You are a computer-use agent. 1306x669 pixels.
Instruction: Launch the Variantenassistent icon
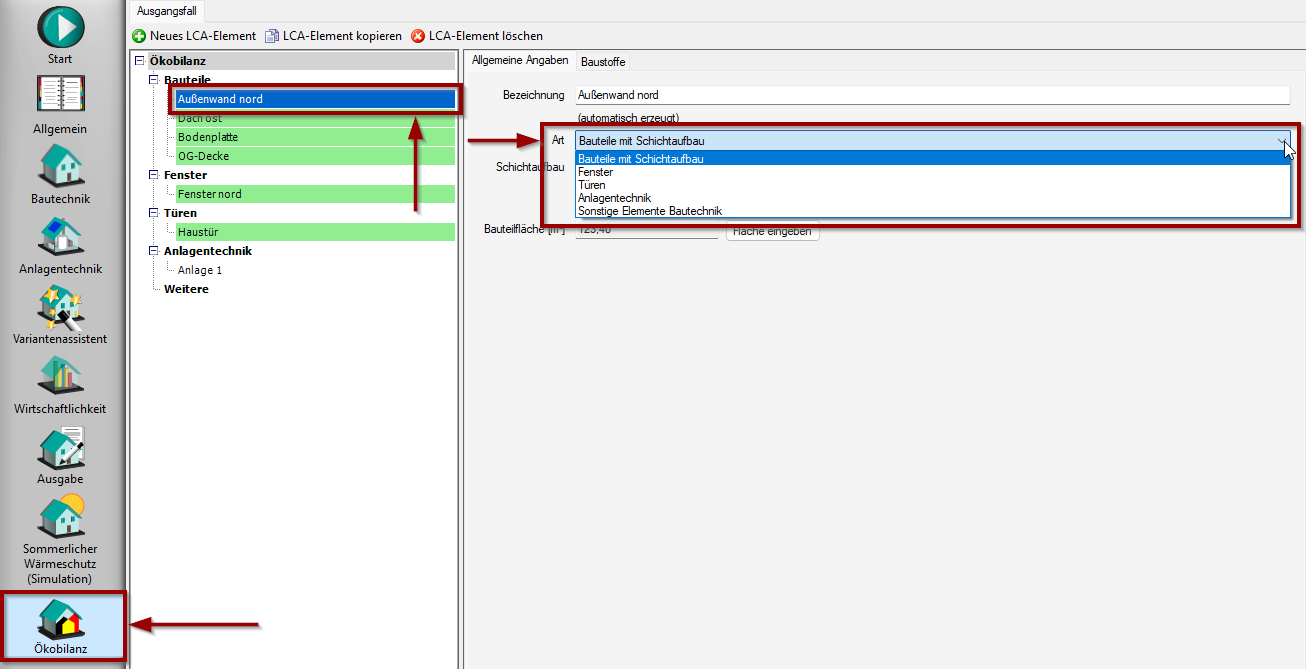(x=61, y=307)
